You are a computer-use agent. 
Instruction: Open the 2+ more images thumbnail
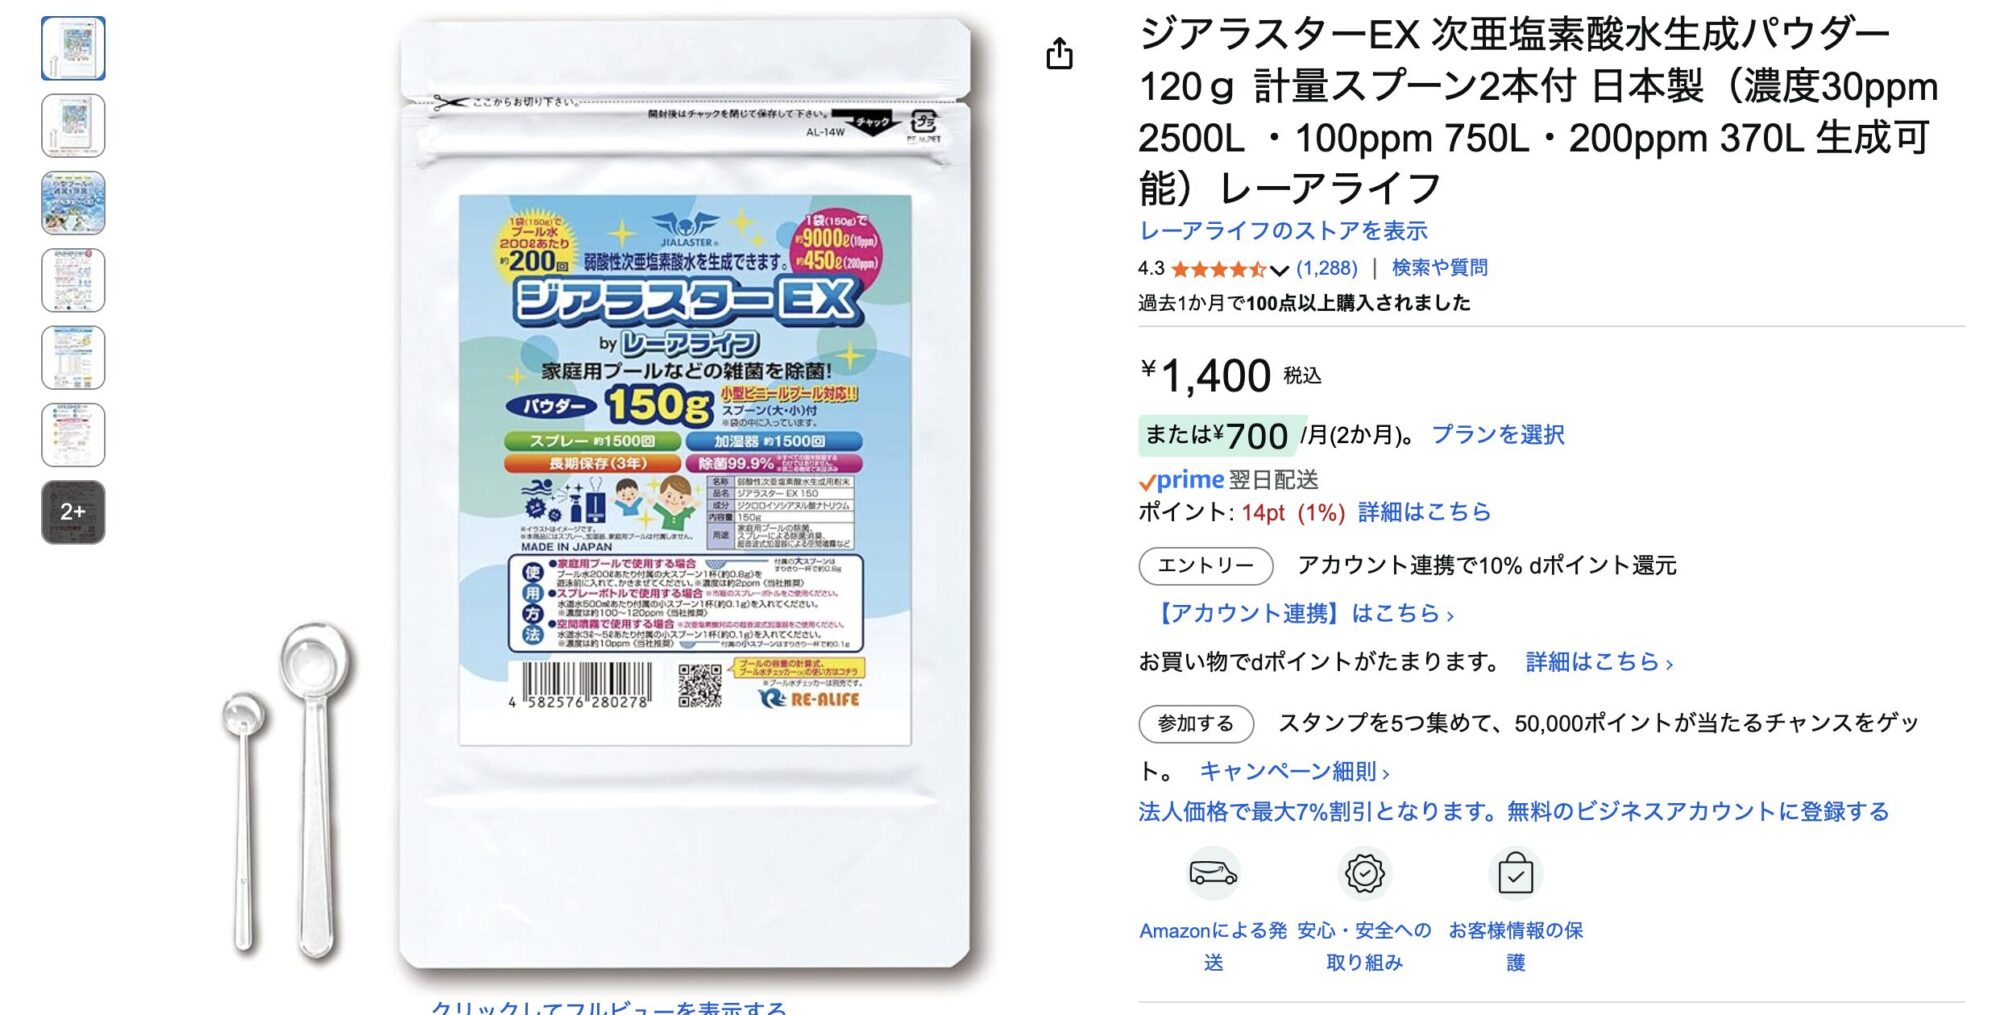73,512
